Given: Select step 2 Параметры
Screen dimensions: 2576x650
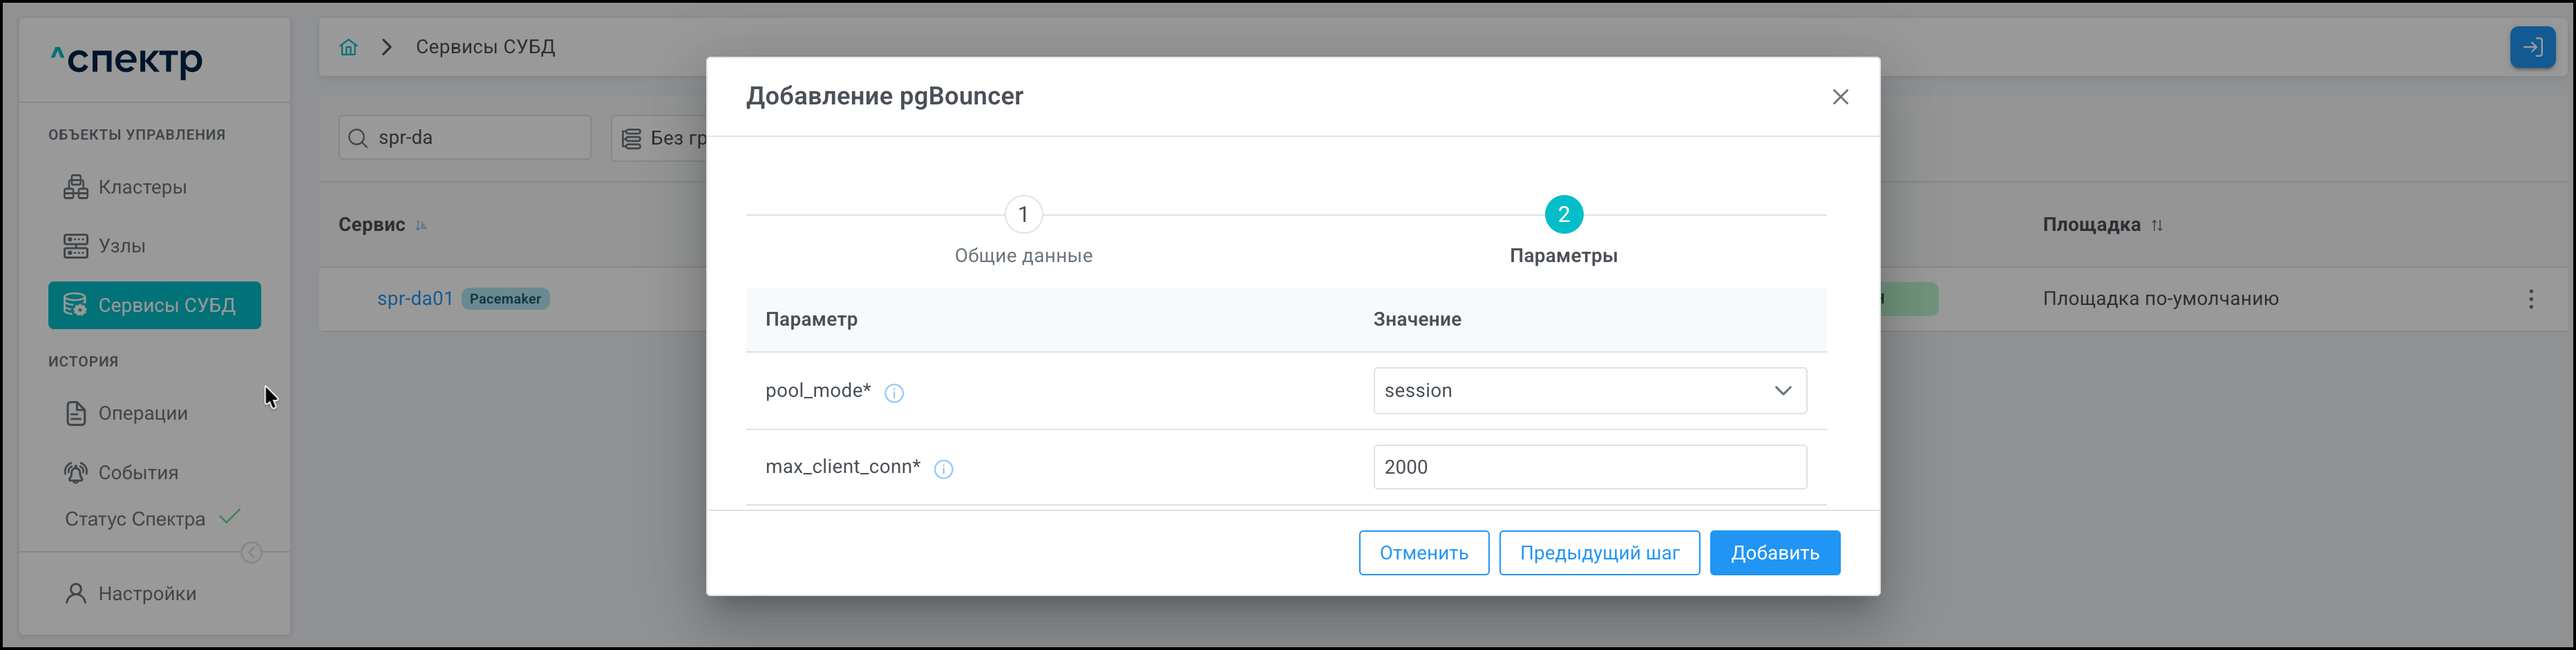Looking at the screenshot, I should [1563, 215].
